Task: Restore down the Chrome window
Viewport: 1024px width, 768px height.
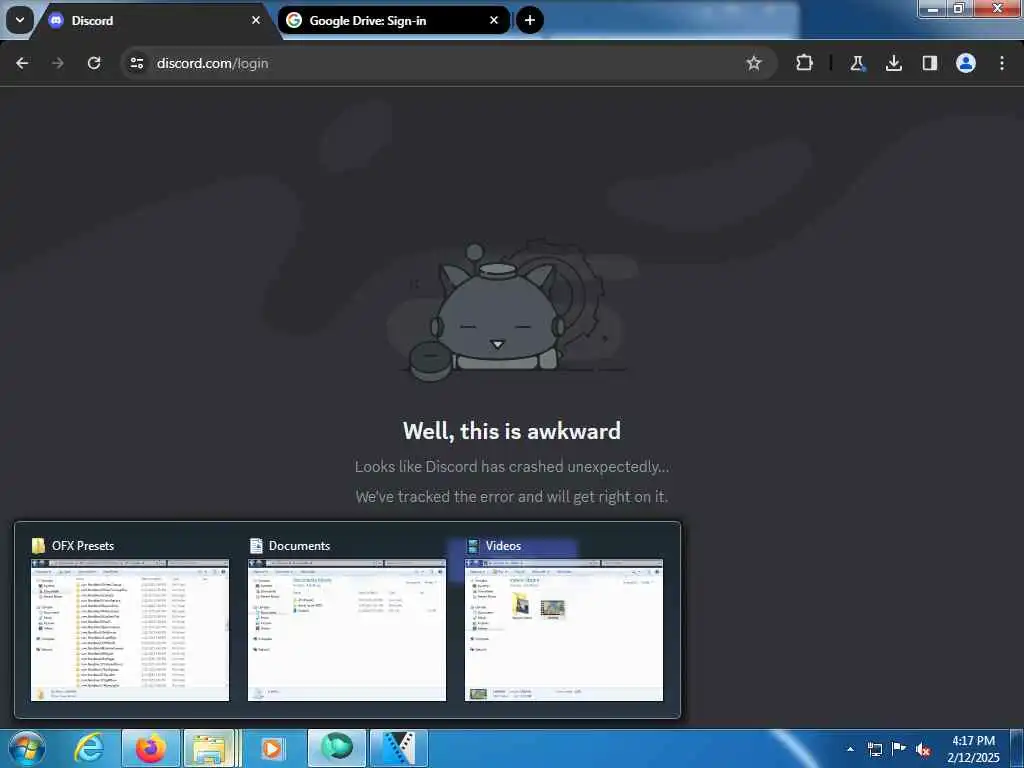Action: point(959,8)
